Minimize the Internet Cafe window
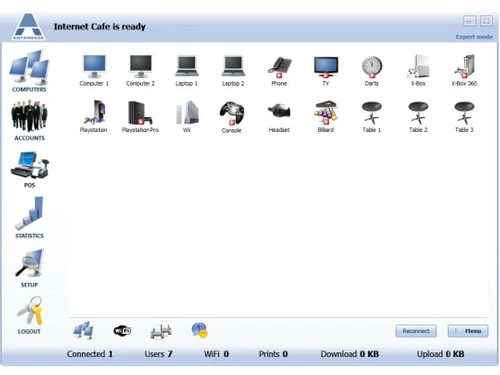The width and height of the screenshot is (500, 375). (x=469, y=21)
